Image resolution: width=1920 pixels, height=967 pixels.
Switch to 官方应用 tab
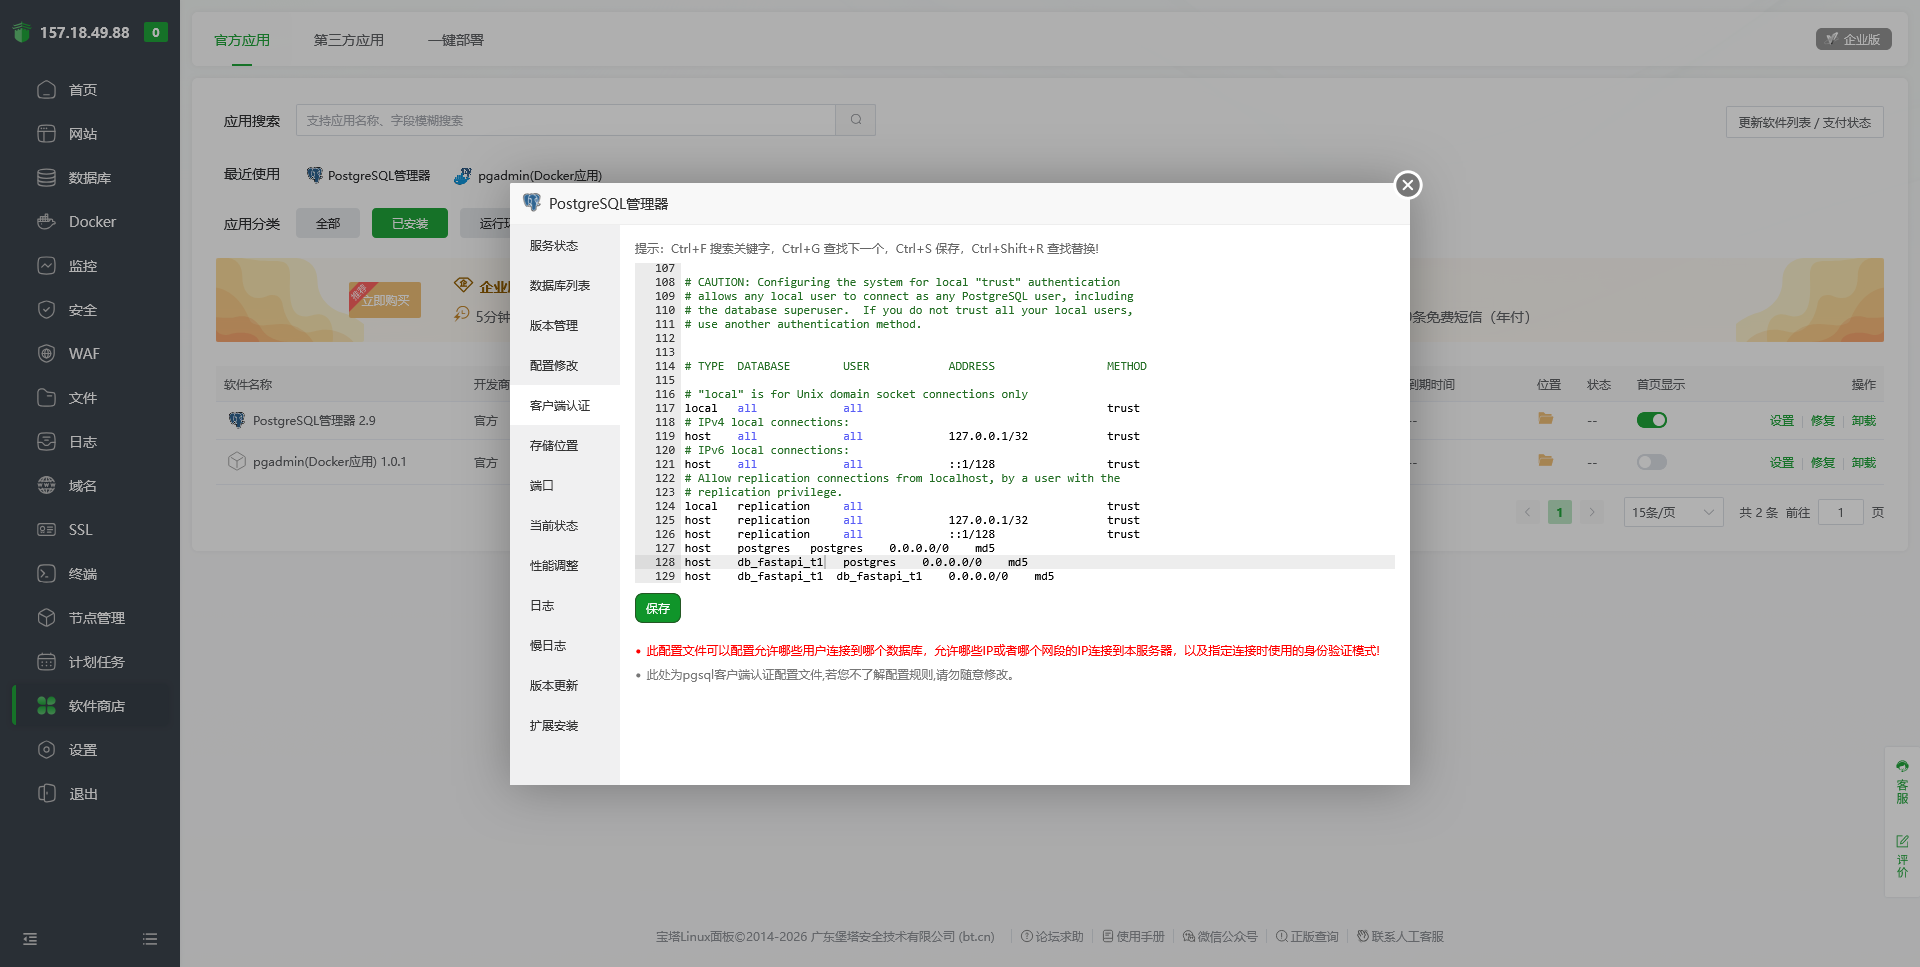242,40
